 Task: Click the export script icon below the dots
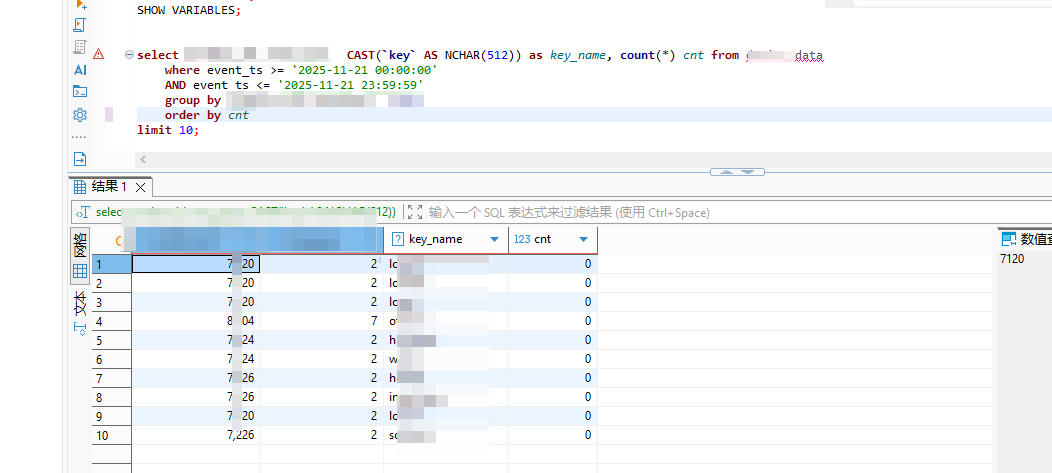click(x=80, y=158)
